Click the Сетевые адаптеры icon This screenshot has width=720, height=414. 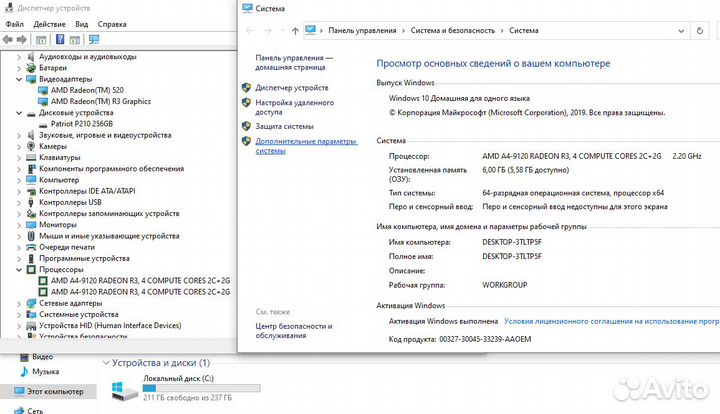point(31,303)
